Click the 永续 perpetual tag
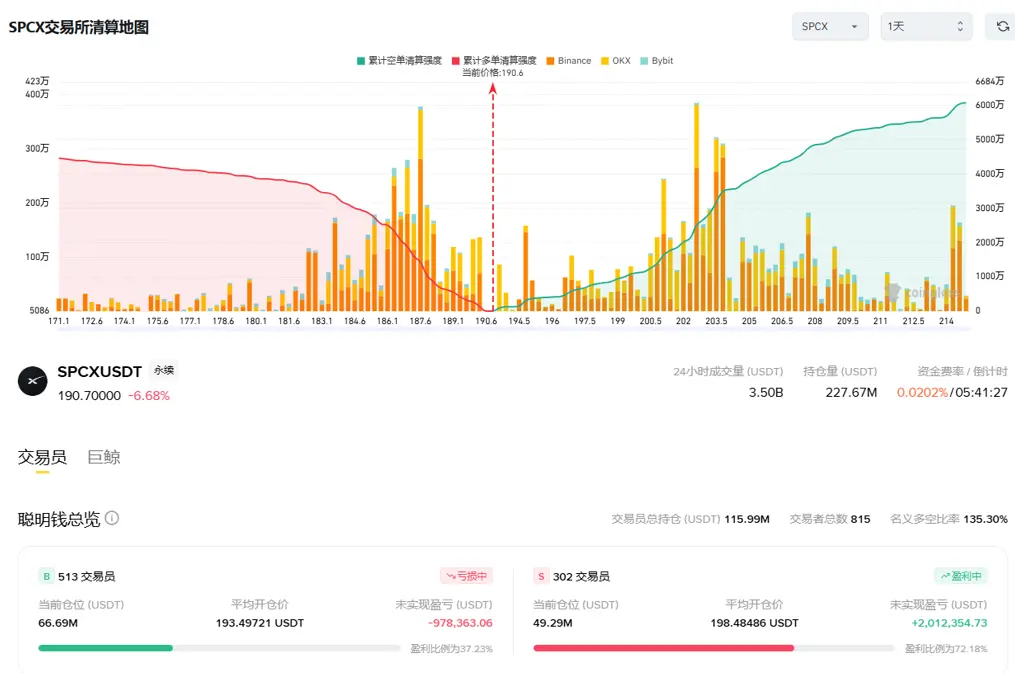 [x=164, y=370]
